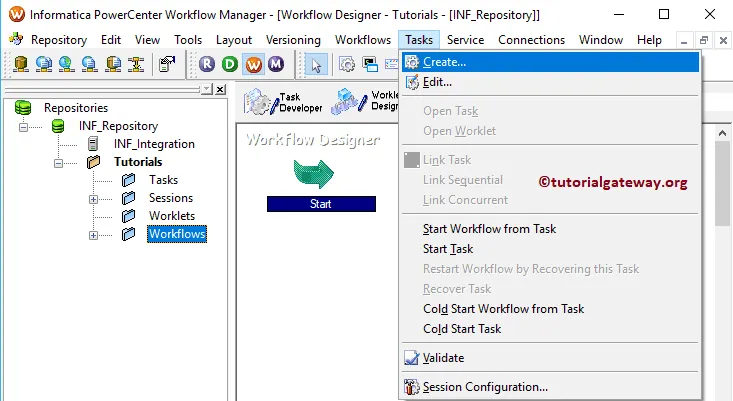Viewport: 733px width, 401px height.
Task: Click the gear task toolbar icon
Action: click(347, 64)
